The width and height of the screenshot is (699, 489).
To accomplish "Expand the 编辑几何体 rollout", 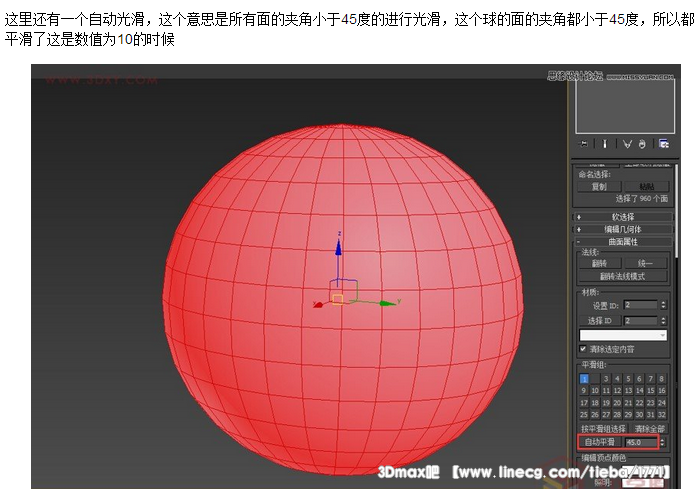I will pyautogui.click(x=623, y=230).
